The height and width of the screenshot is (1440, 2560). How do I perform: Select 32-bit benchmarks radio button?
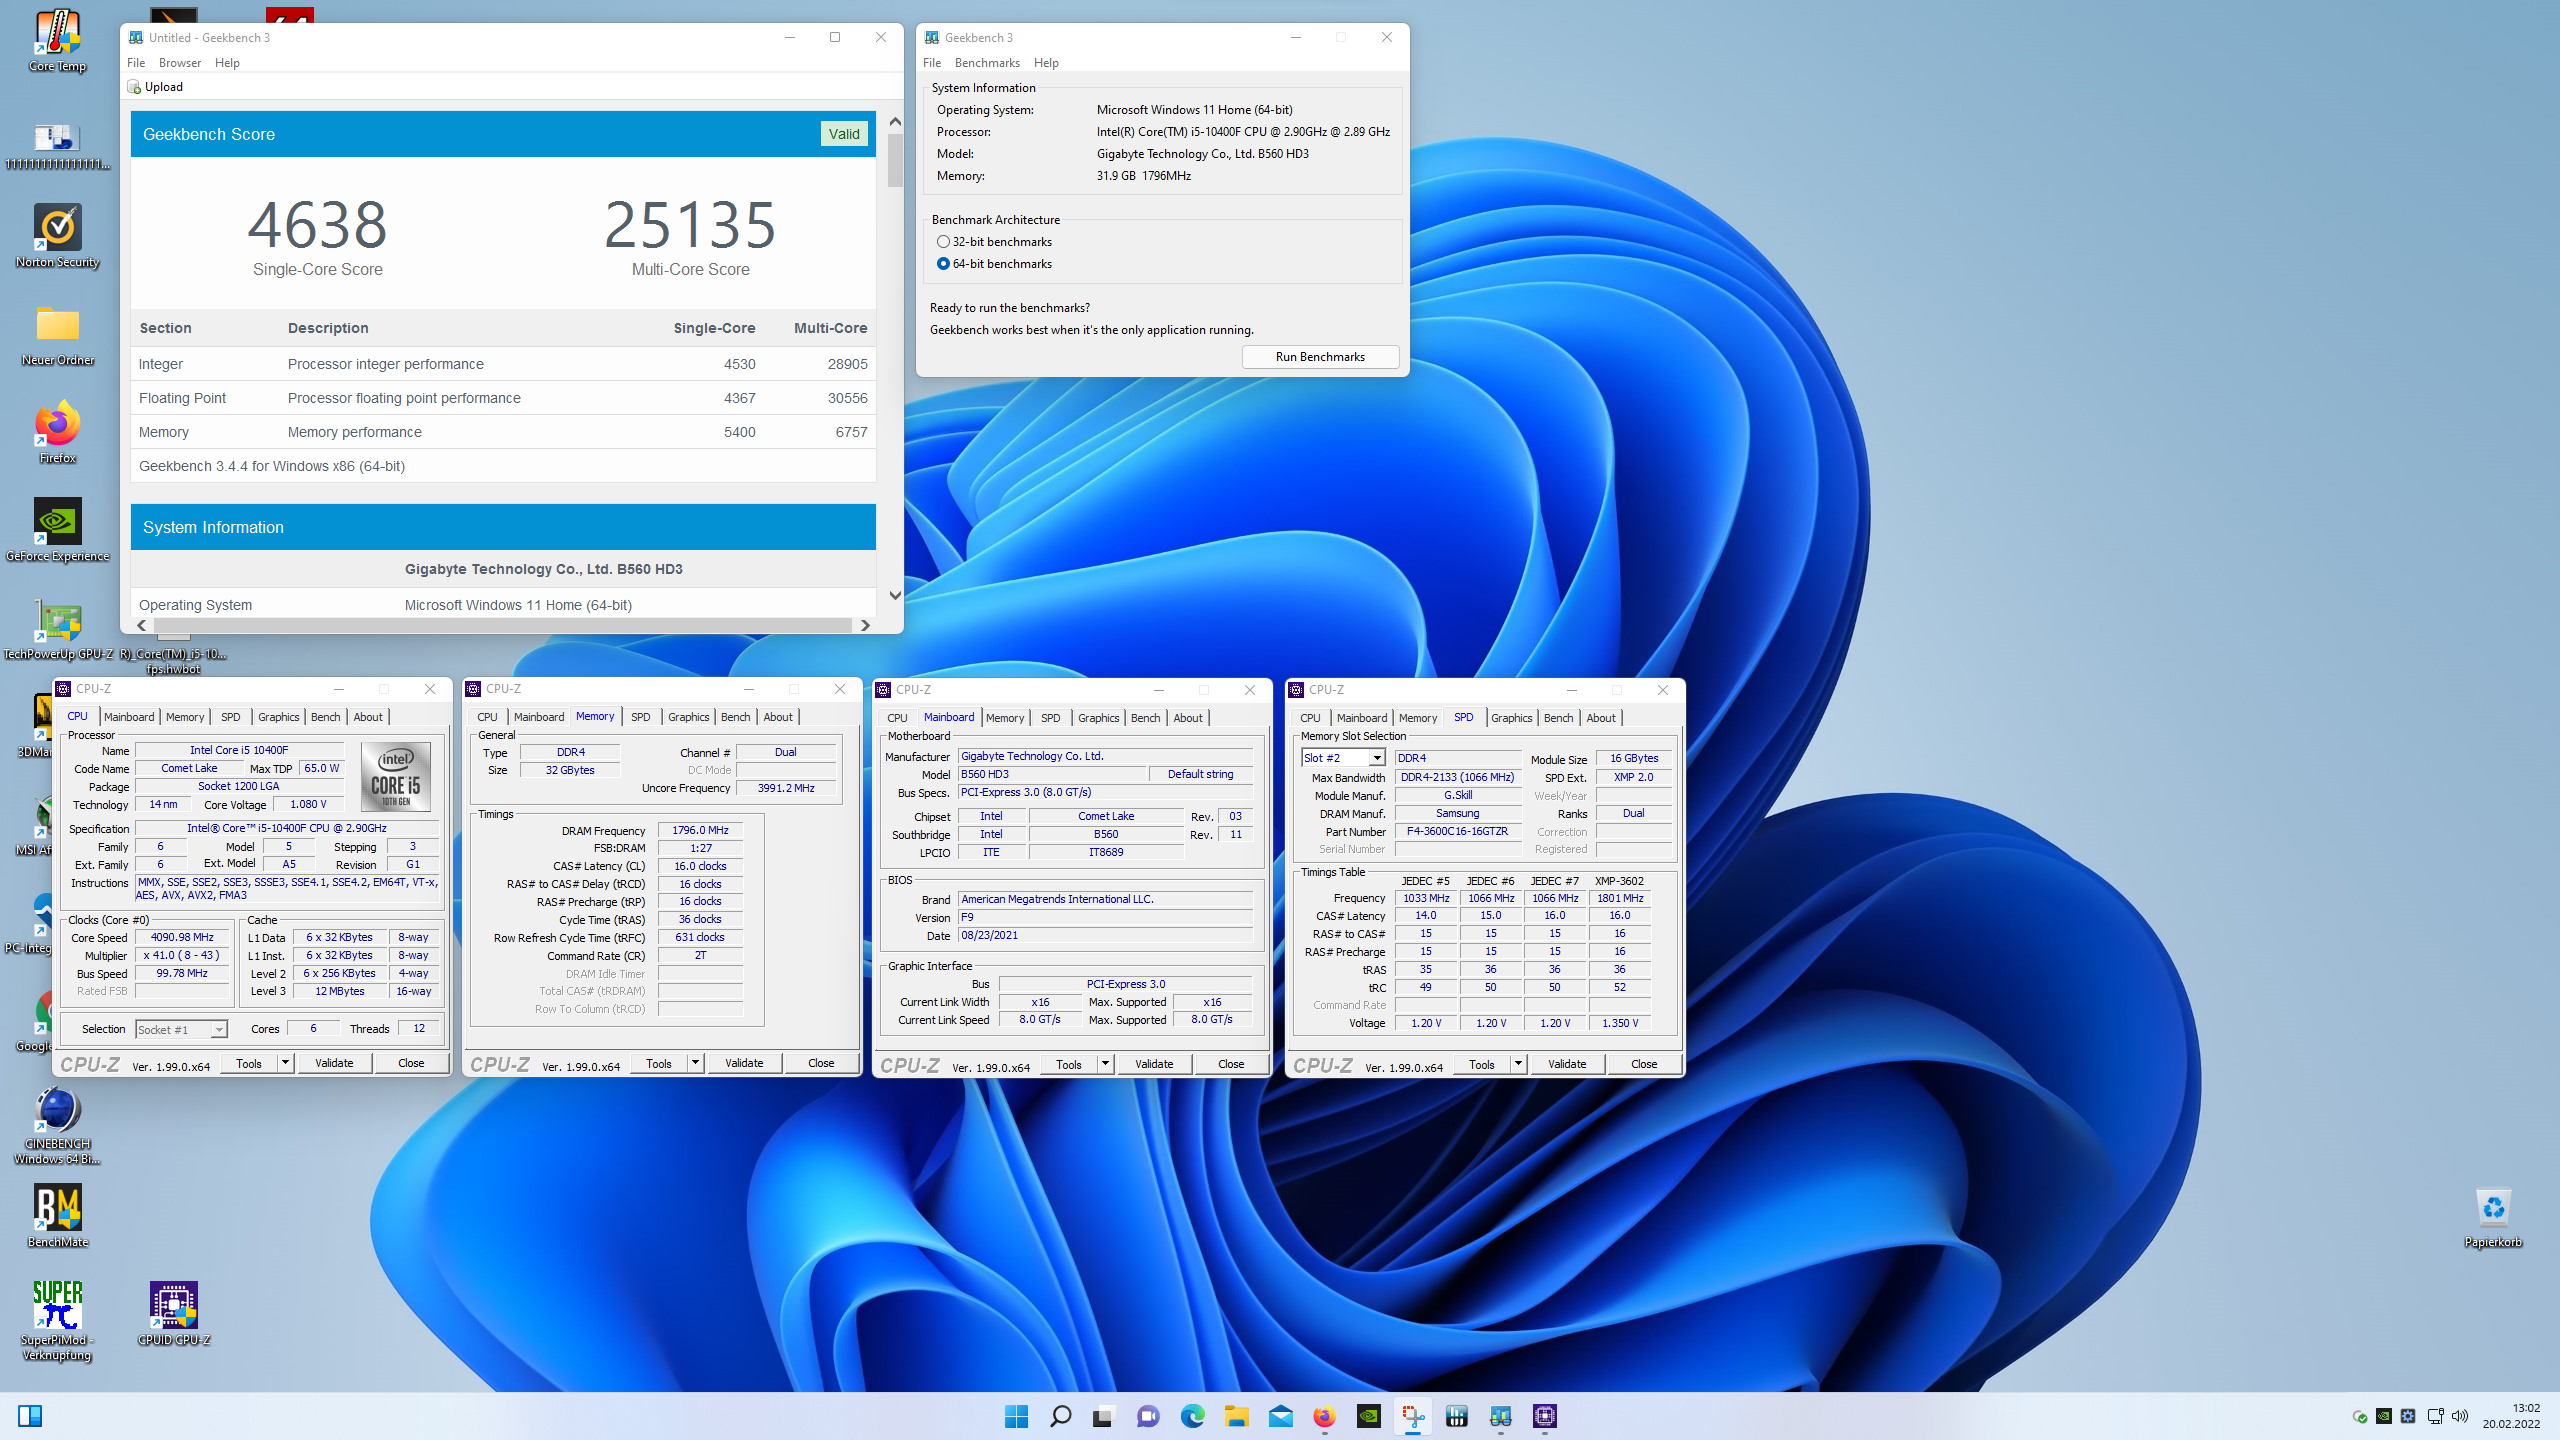pyautogui.click(x=943, y=242)
